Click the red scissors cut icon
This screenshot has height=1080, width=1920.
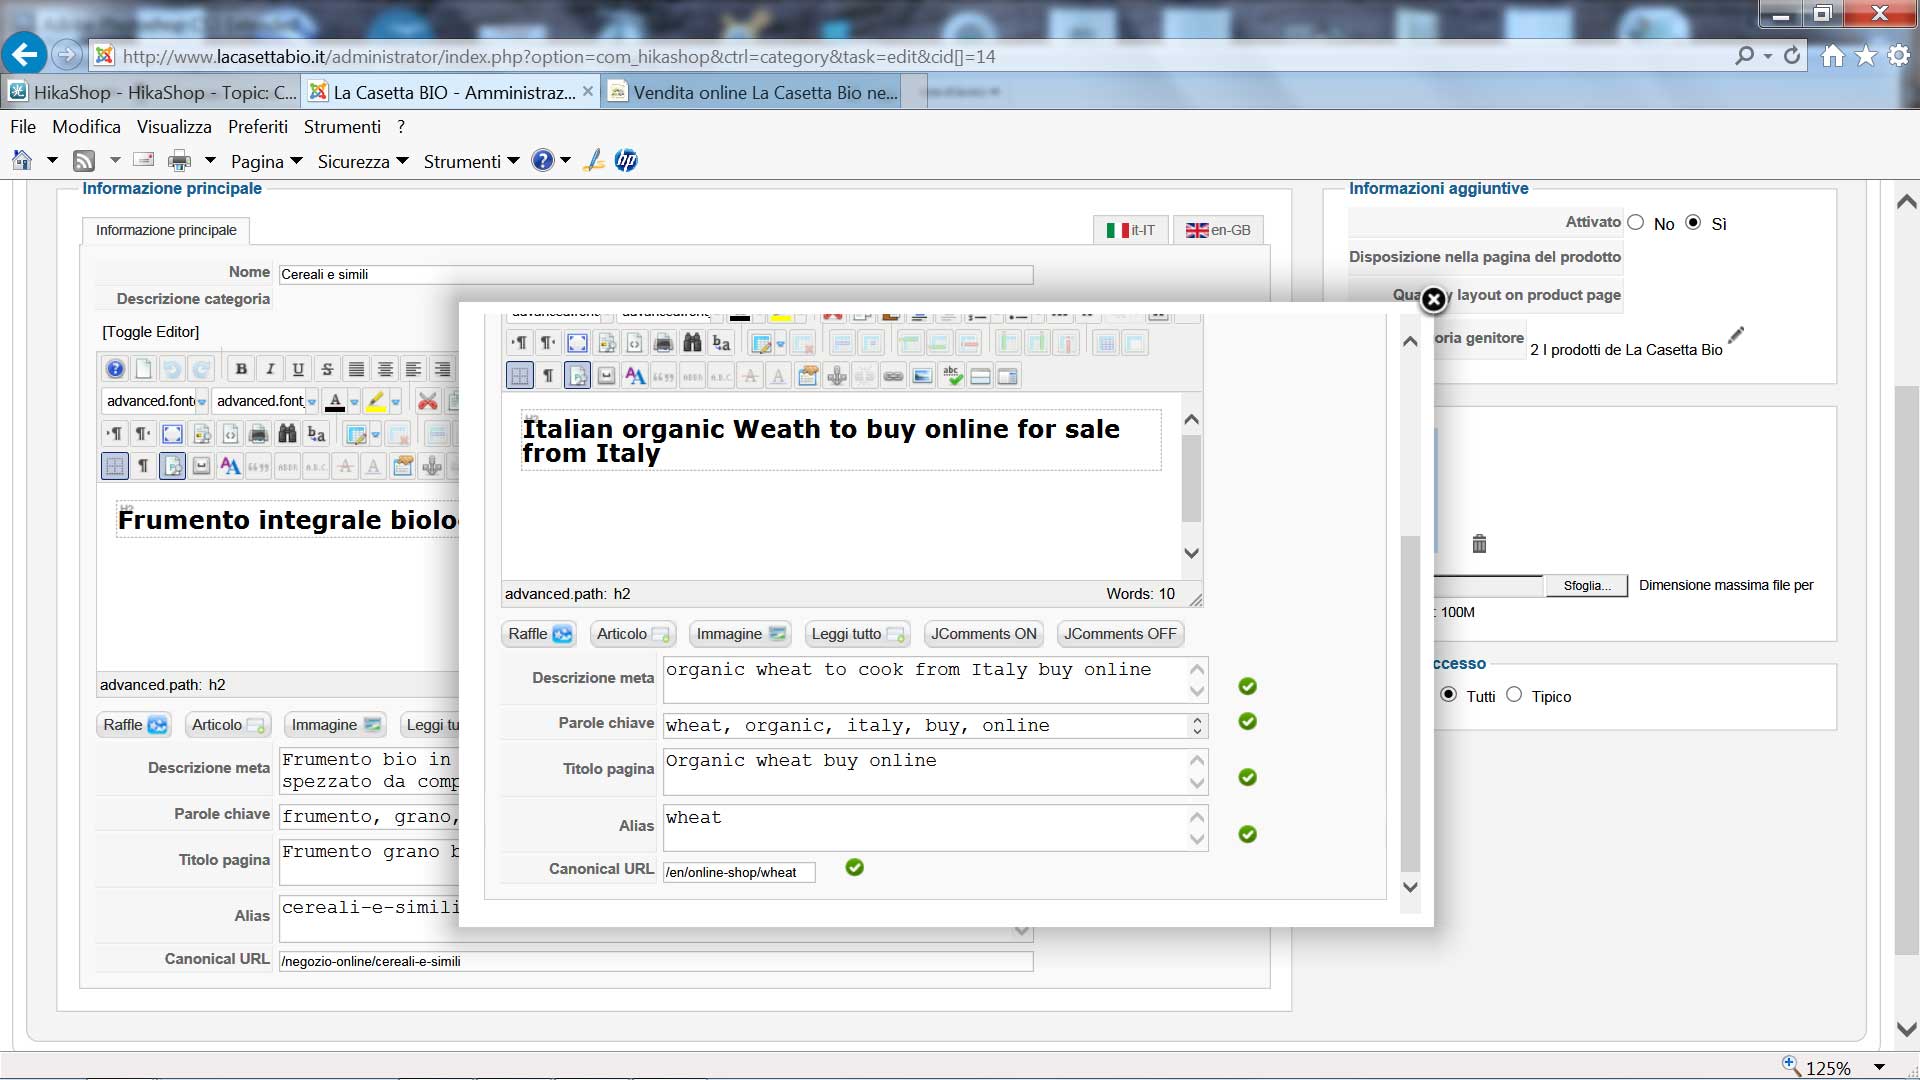pos(427,402)
